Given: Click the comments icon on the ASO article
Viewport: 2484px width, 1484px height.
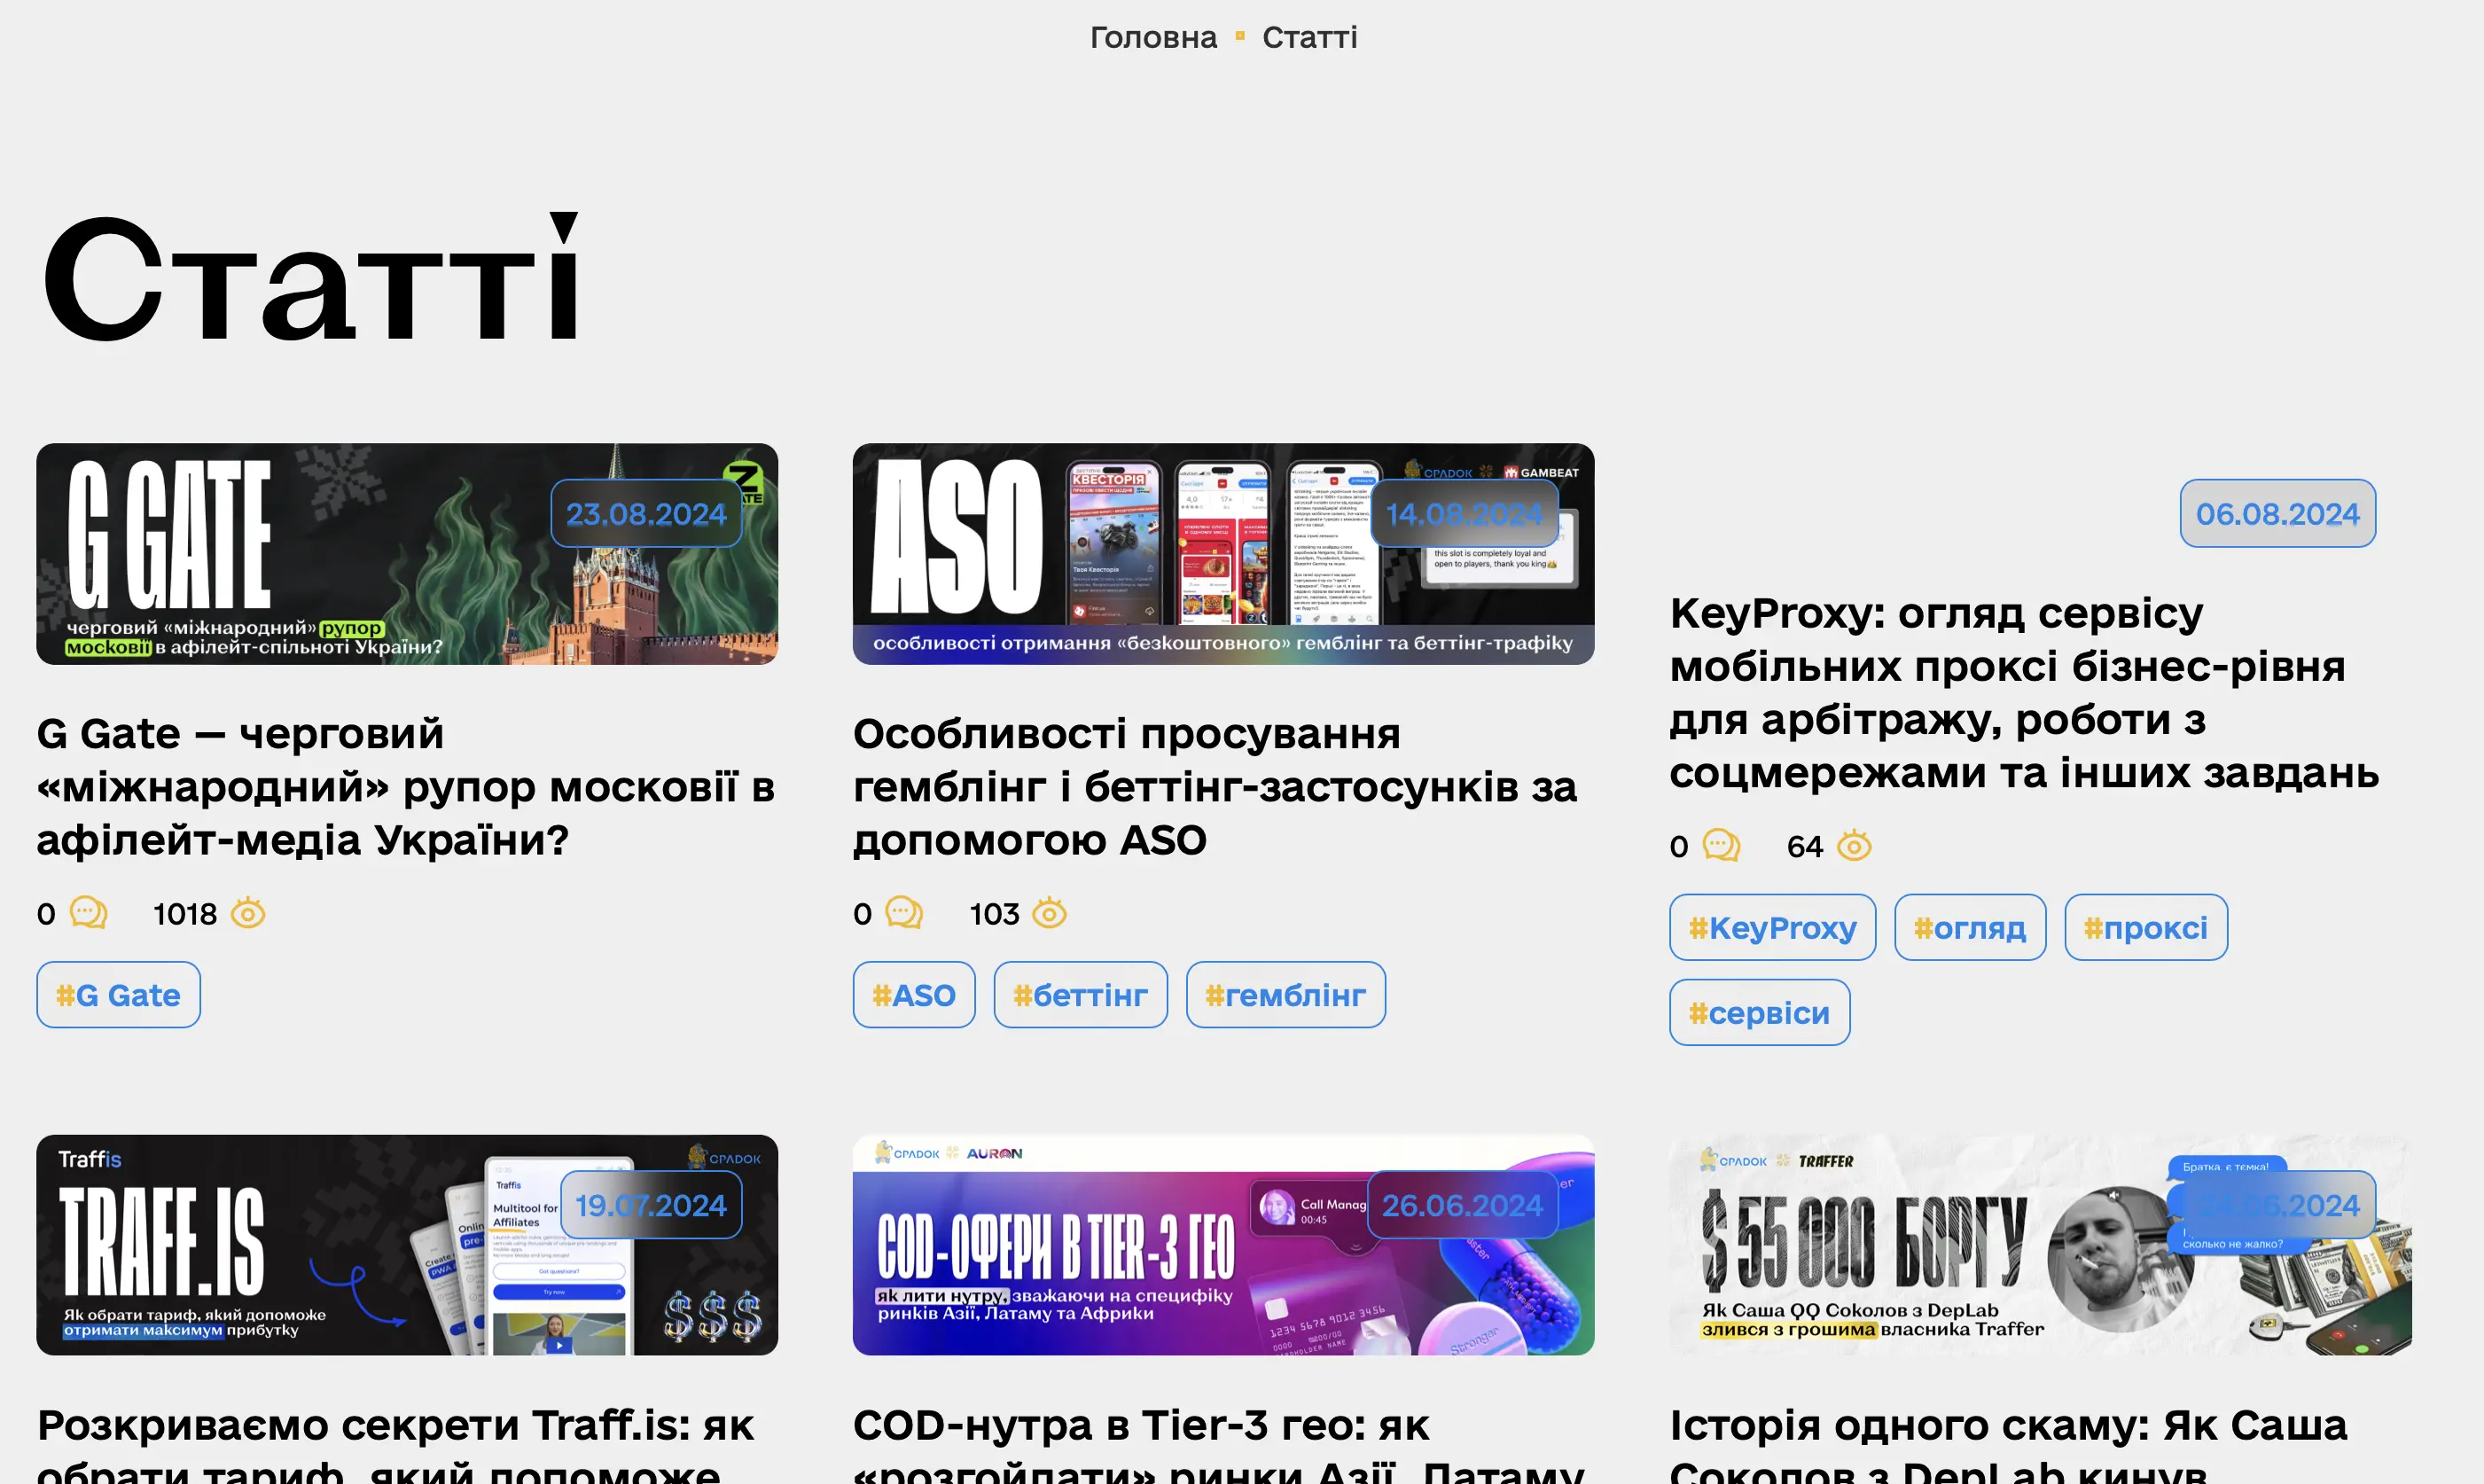Looking at the screenshot, I should click(904, 913).
